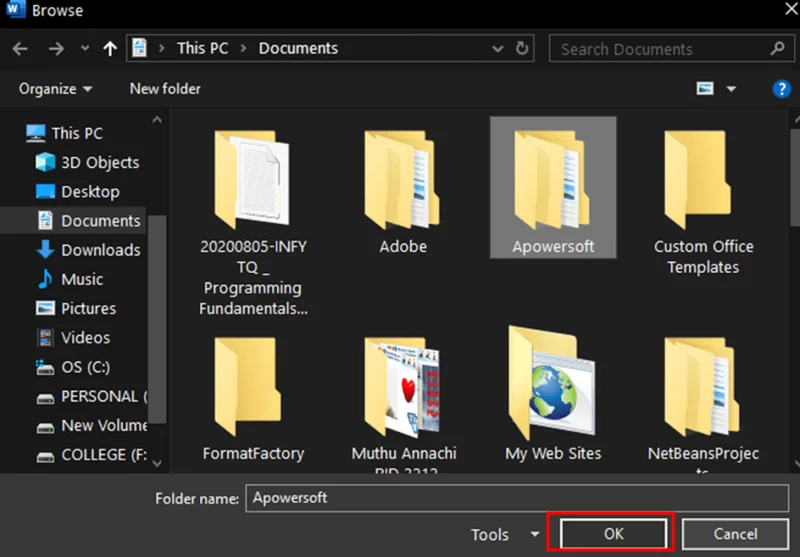The height and width of the screenshot is (557, 800).
Task: Go up one folder level
Action: (110, 48)
